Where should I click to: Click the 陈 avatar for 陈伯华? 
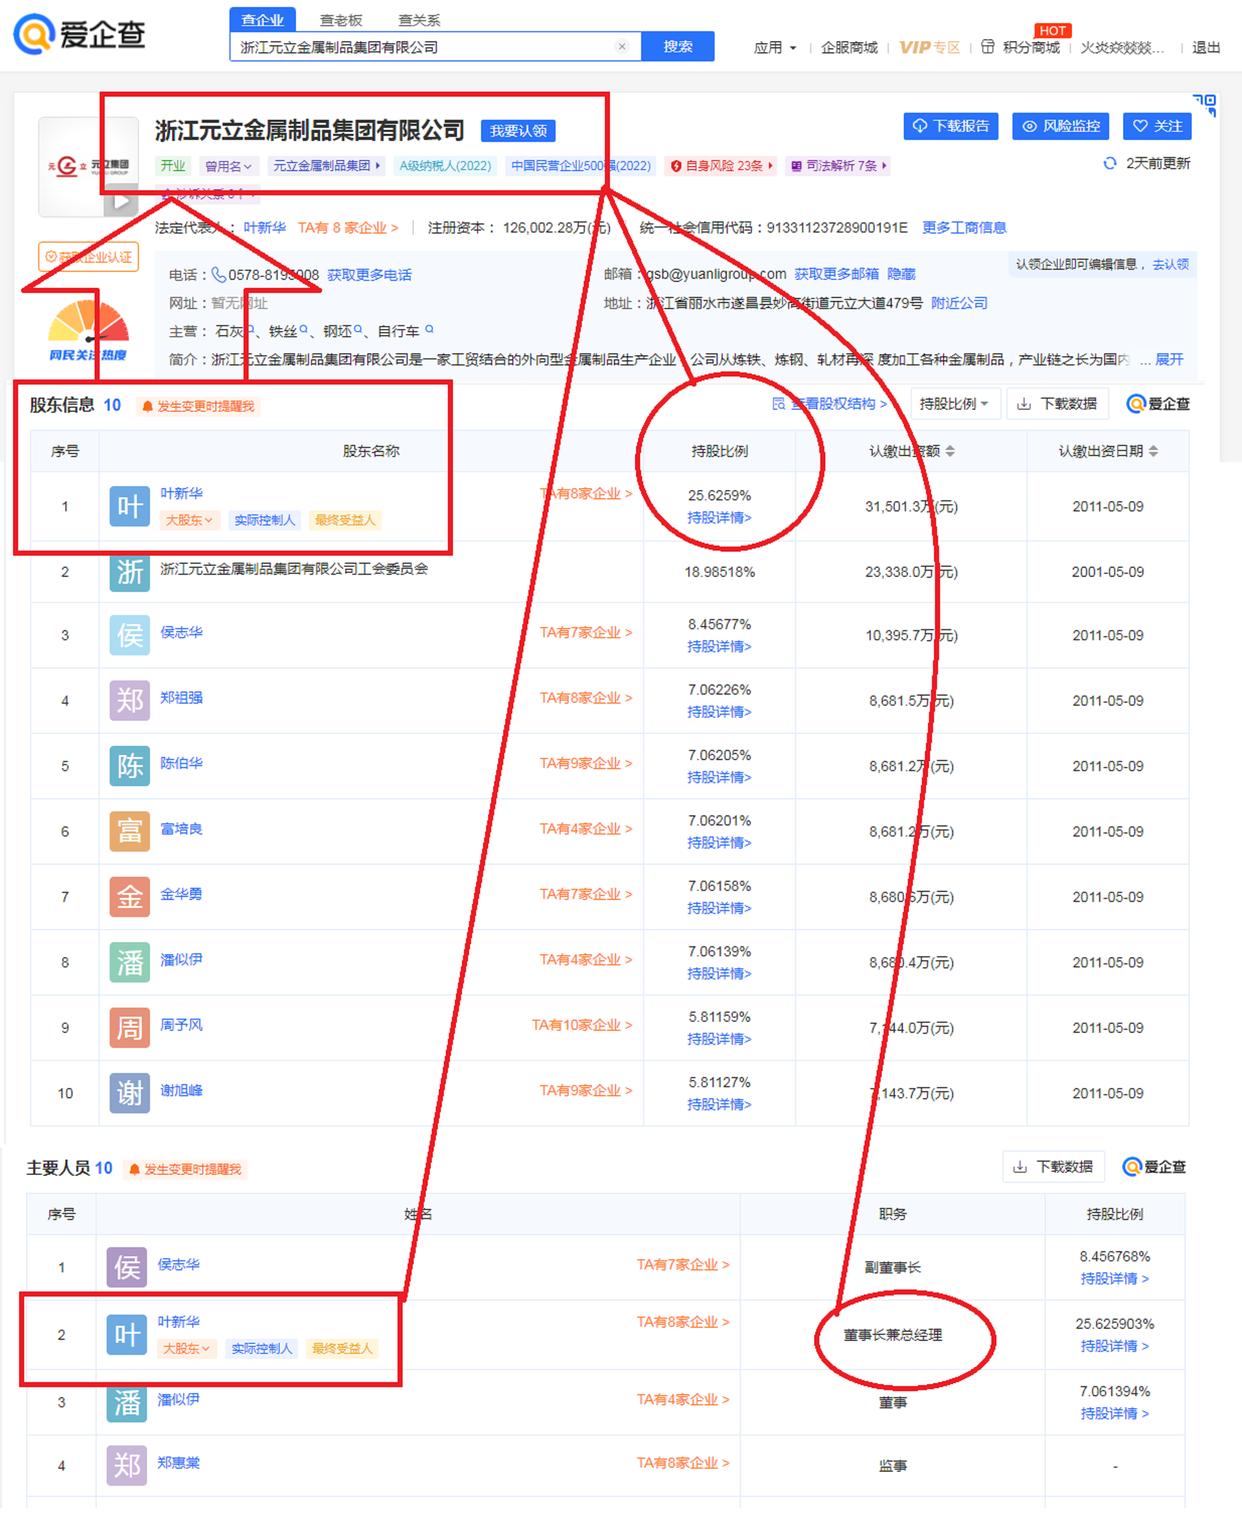click(x=130, y=766)
